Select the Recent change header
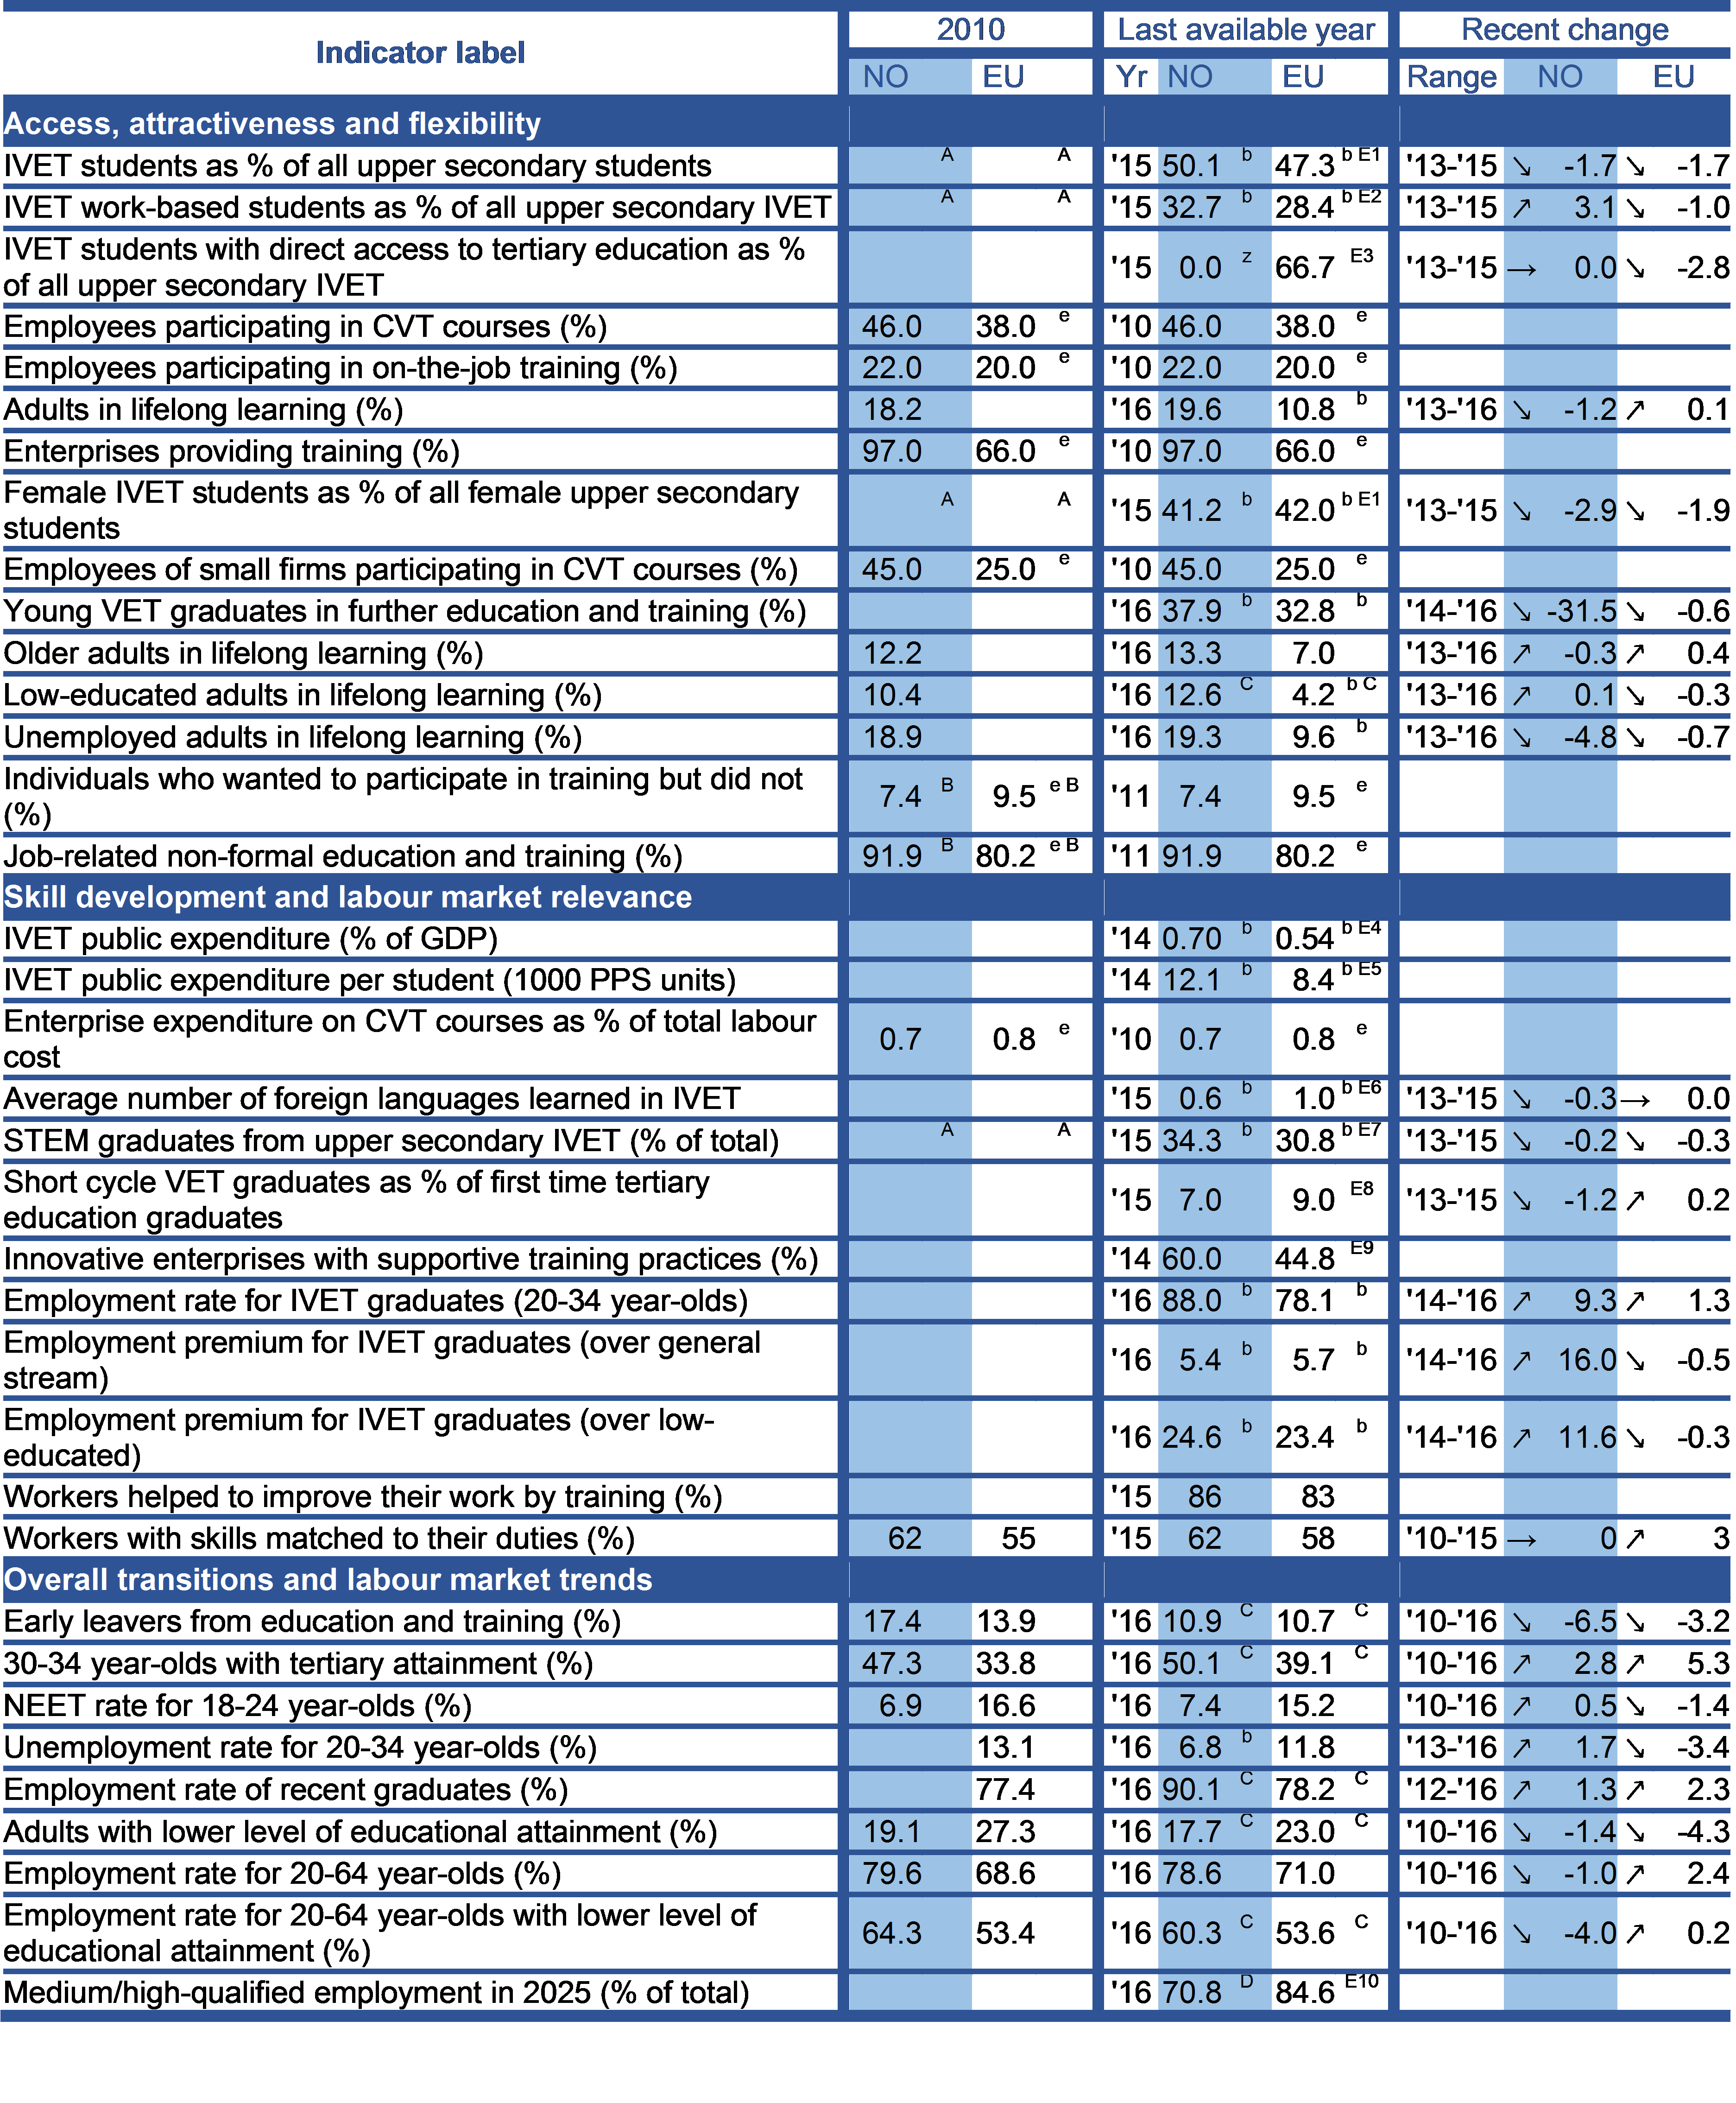The image size is (1736, 2103). point(1564,30)
